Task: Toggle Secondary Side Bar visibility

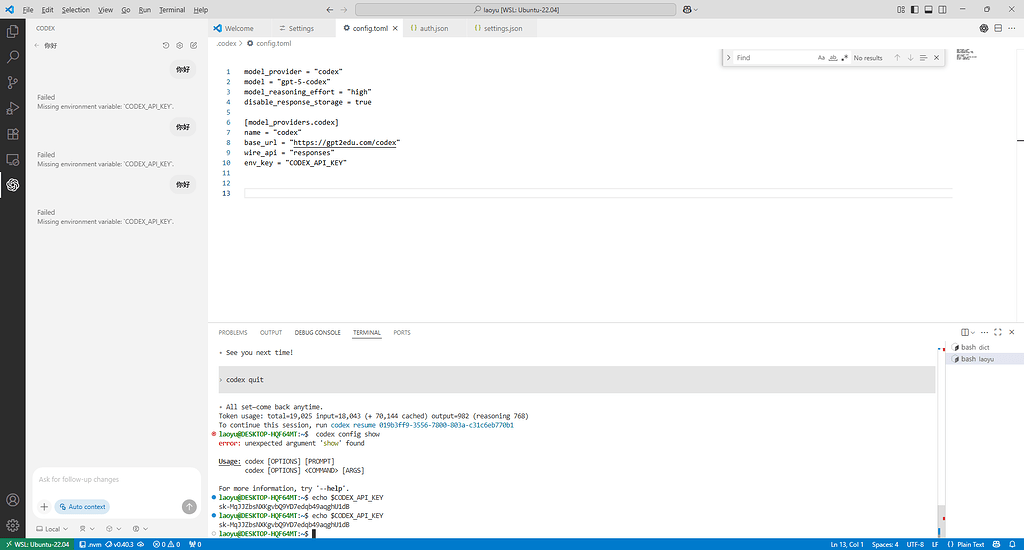Action: (x=942, y=10)
